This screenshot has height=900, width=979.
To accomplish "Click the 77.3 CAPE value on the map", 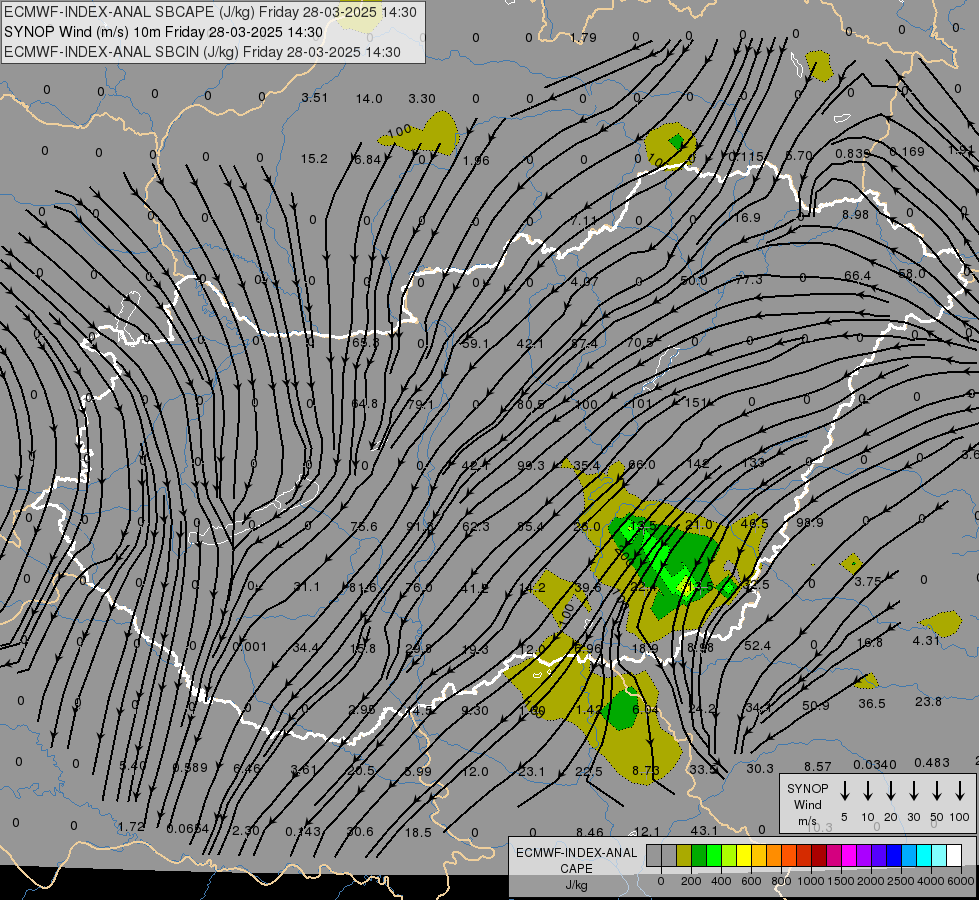I will tap(749, 280).
